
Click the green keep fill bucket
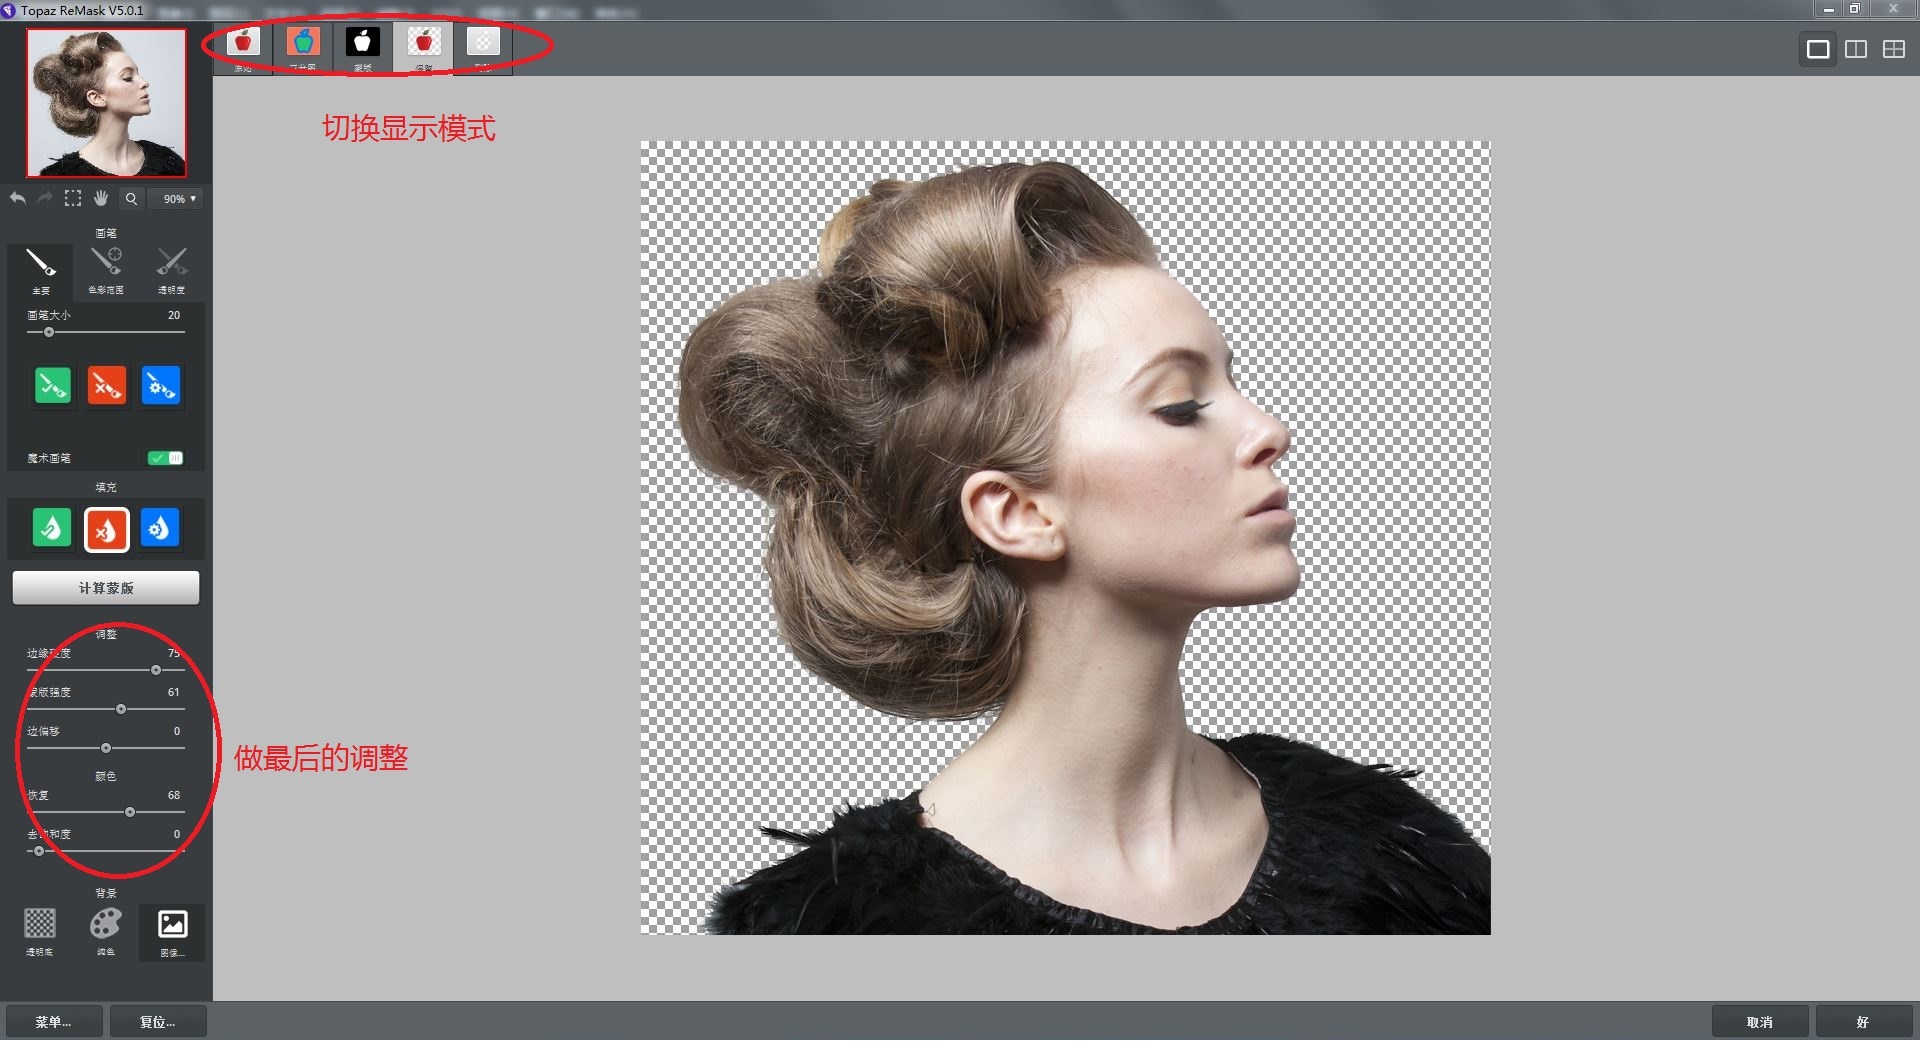[52, 528]
